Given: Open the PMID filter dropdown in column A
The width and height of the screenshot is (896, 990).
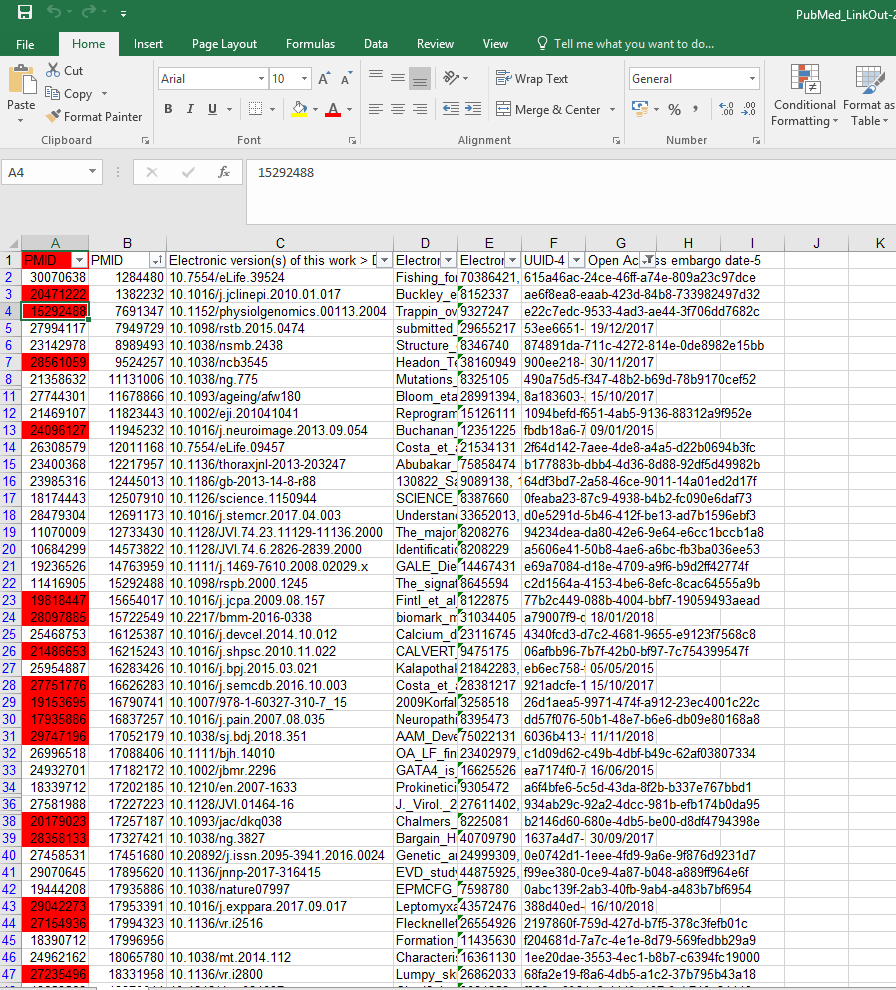Looking at the screenshot, I should coord(79,260).
